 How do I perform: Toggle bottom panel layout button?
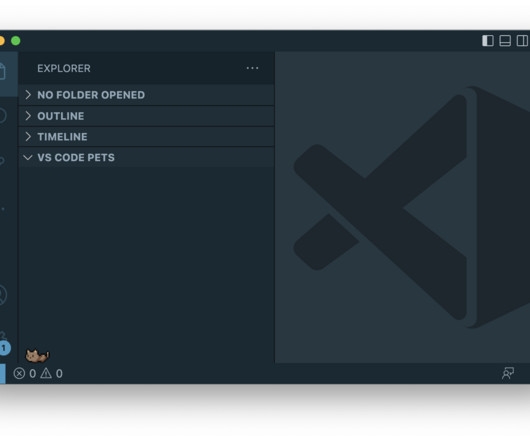(x=505, y=41)
